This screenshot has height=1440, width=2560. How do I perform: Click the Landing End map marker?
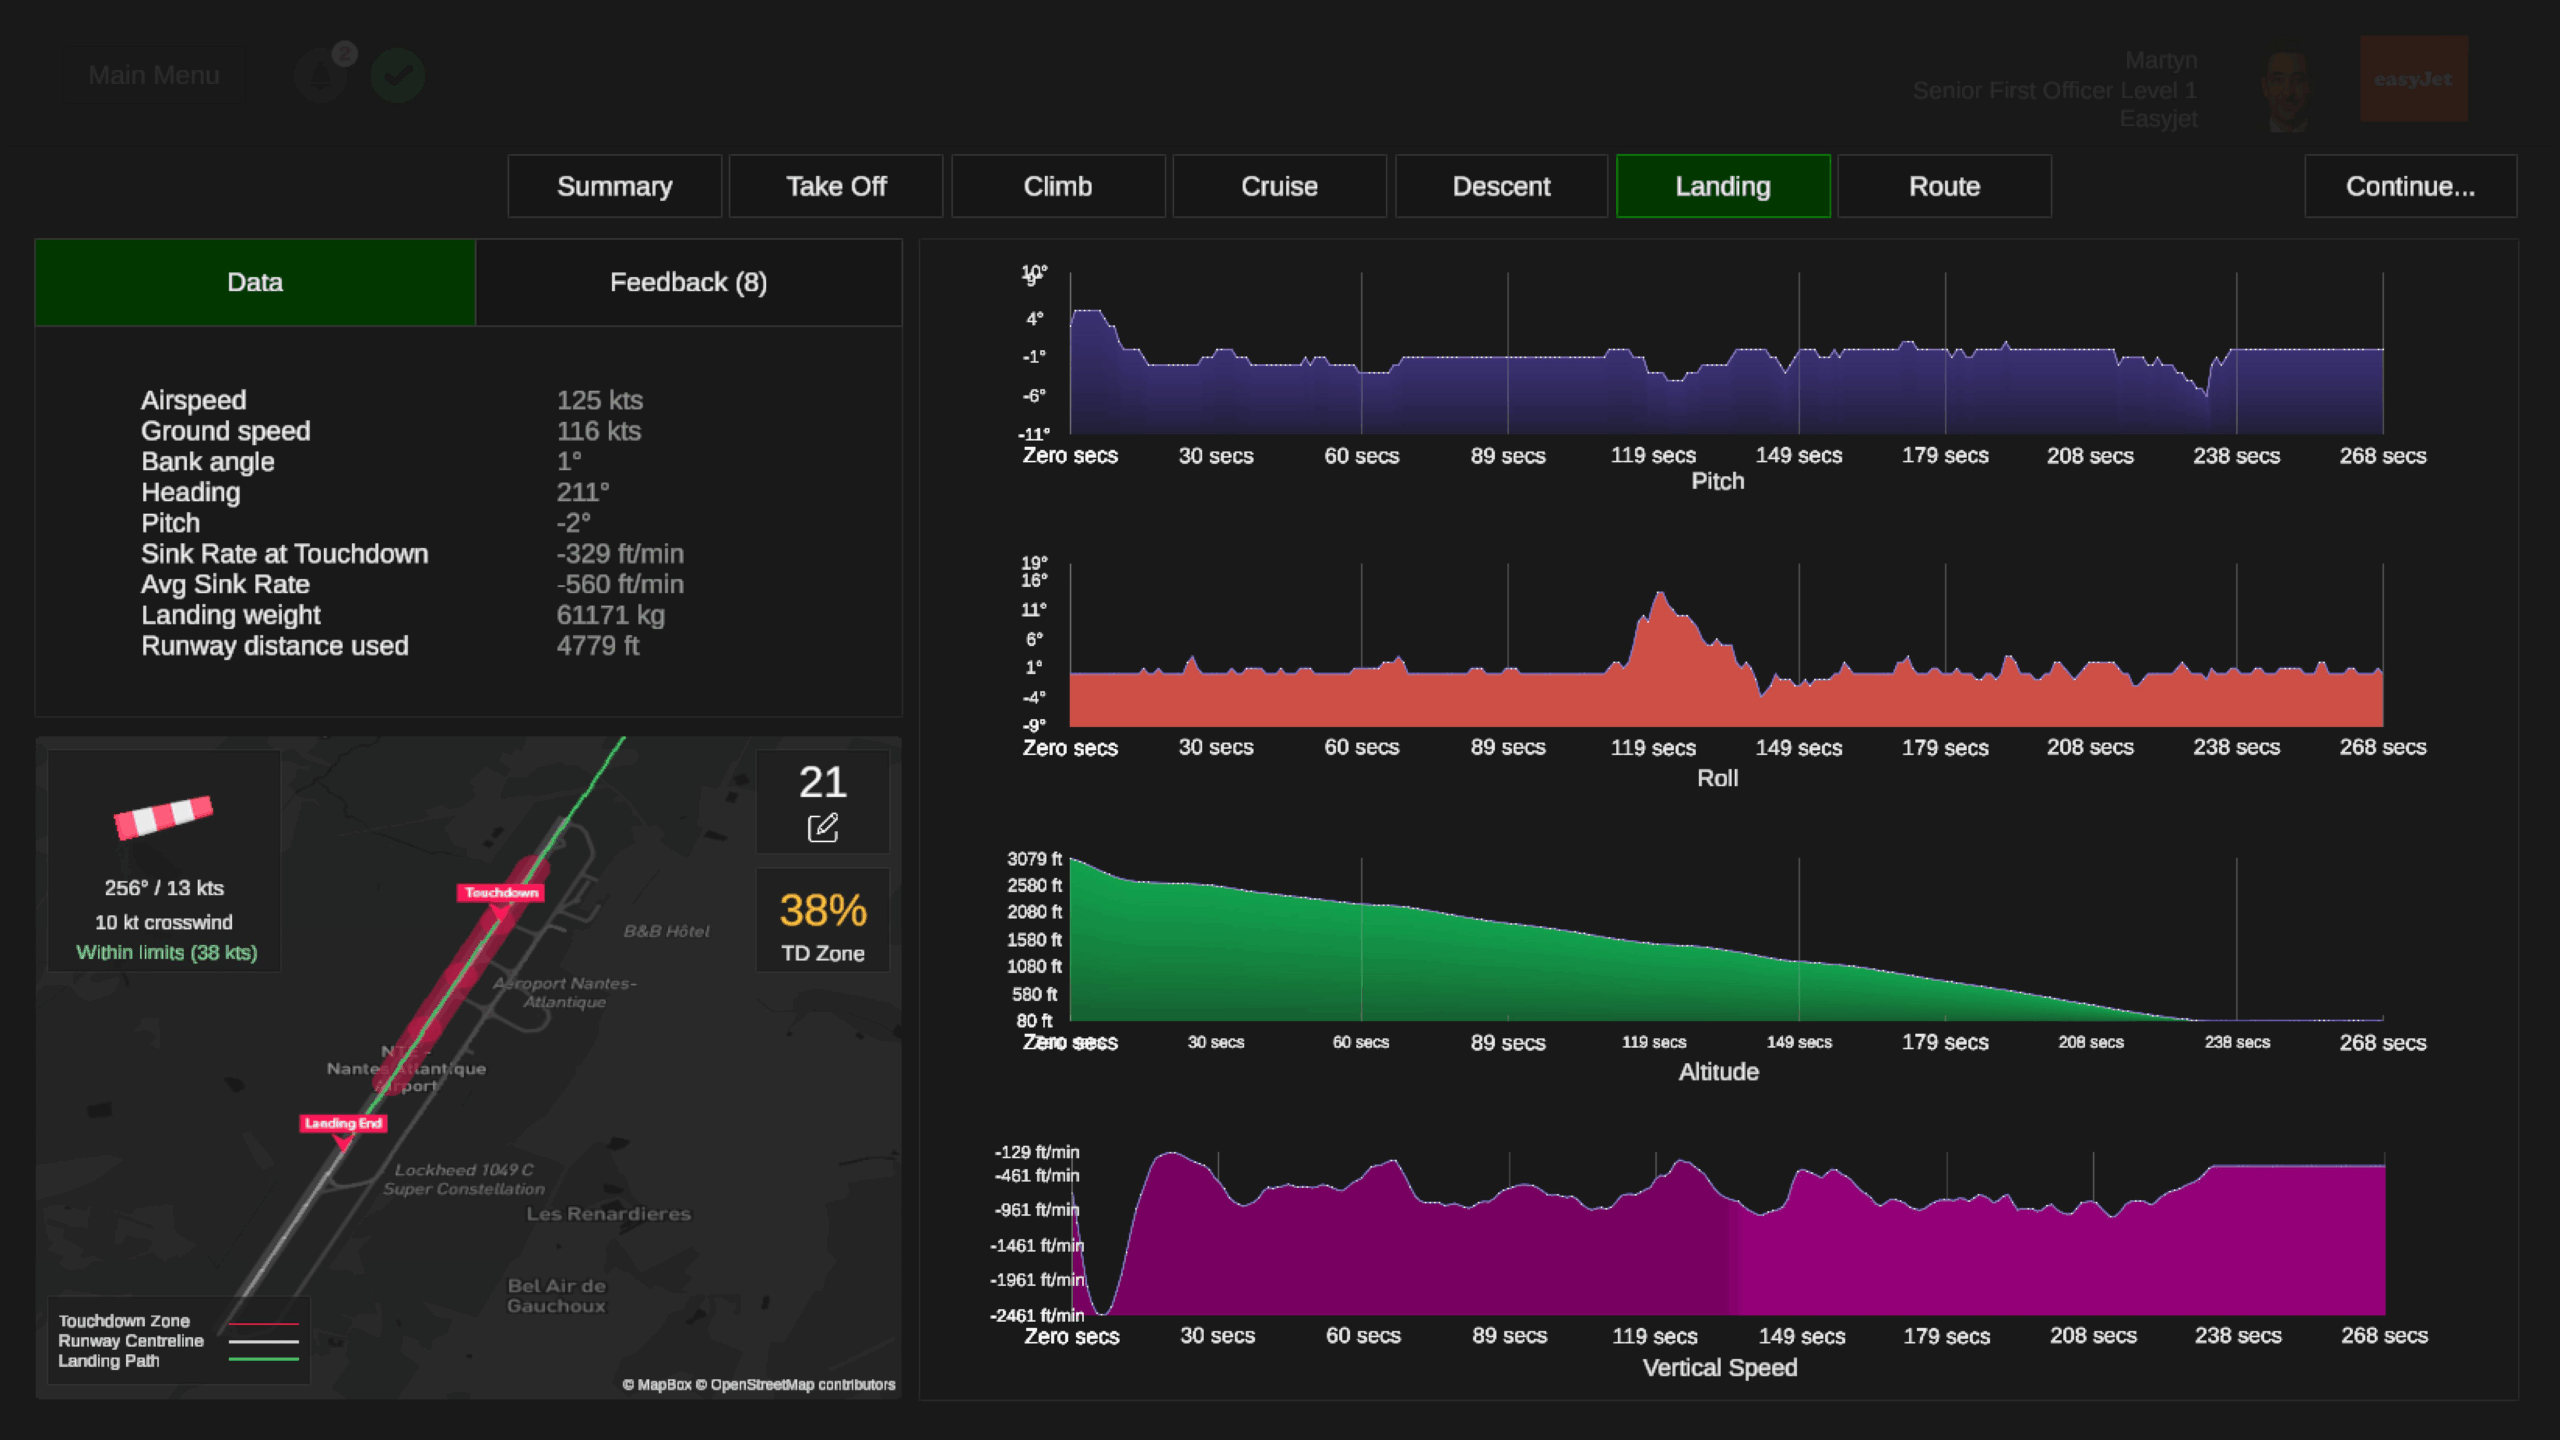click(x=343, y=1124)
